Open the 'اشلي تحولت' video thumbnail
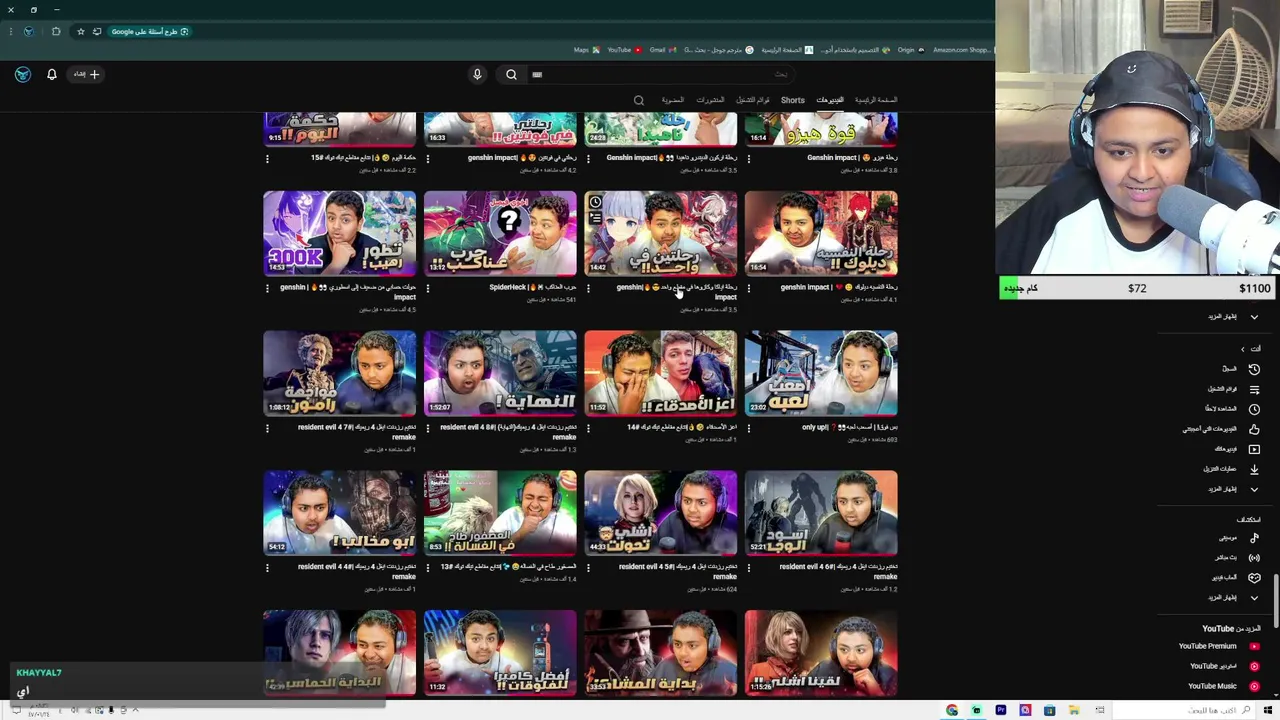The height and width of the screenshot is (720, 1280). [660, 513]
